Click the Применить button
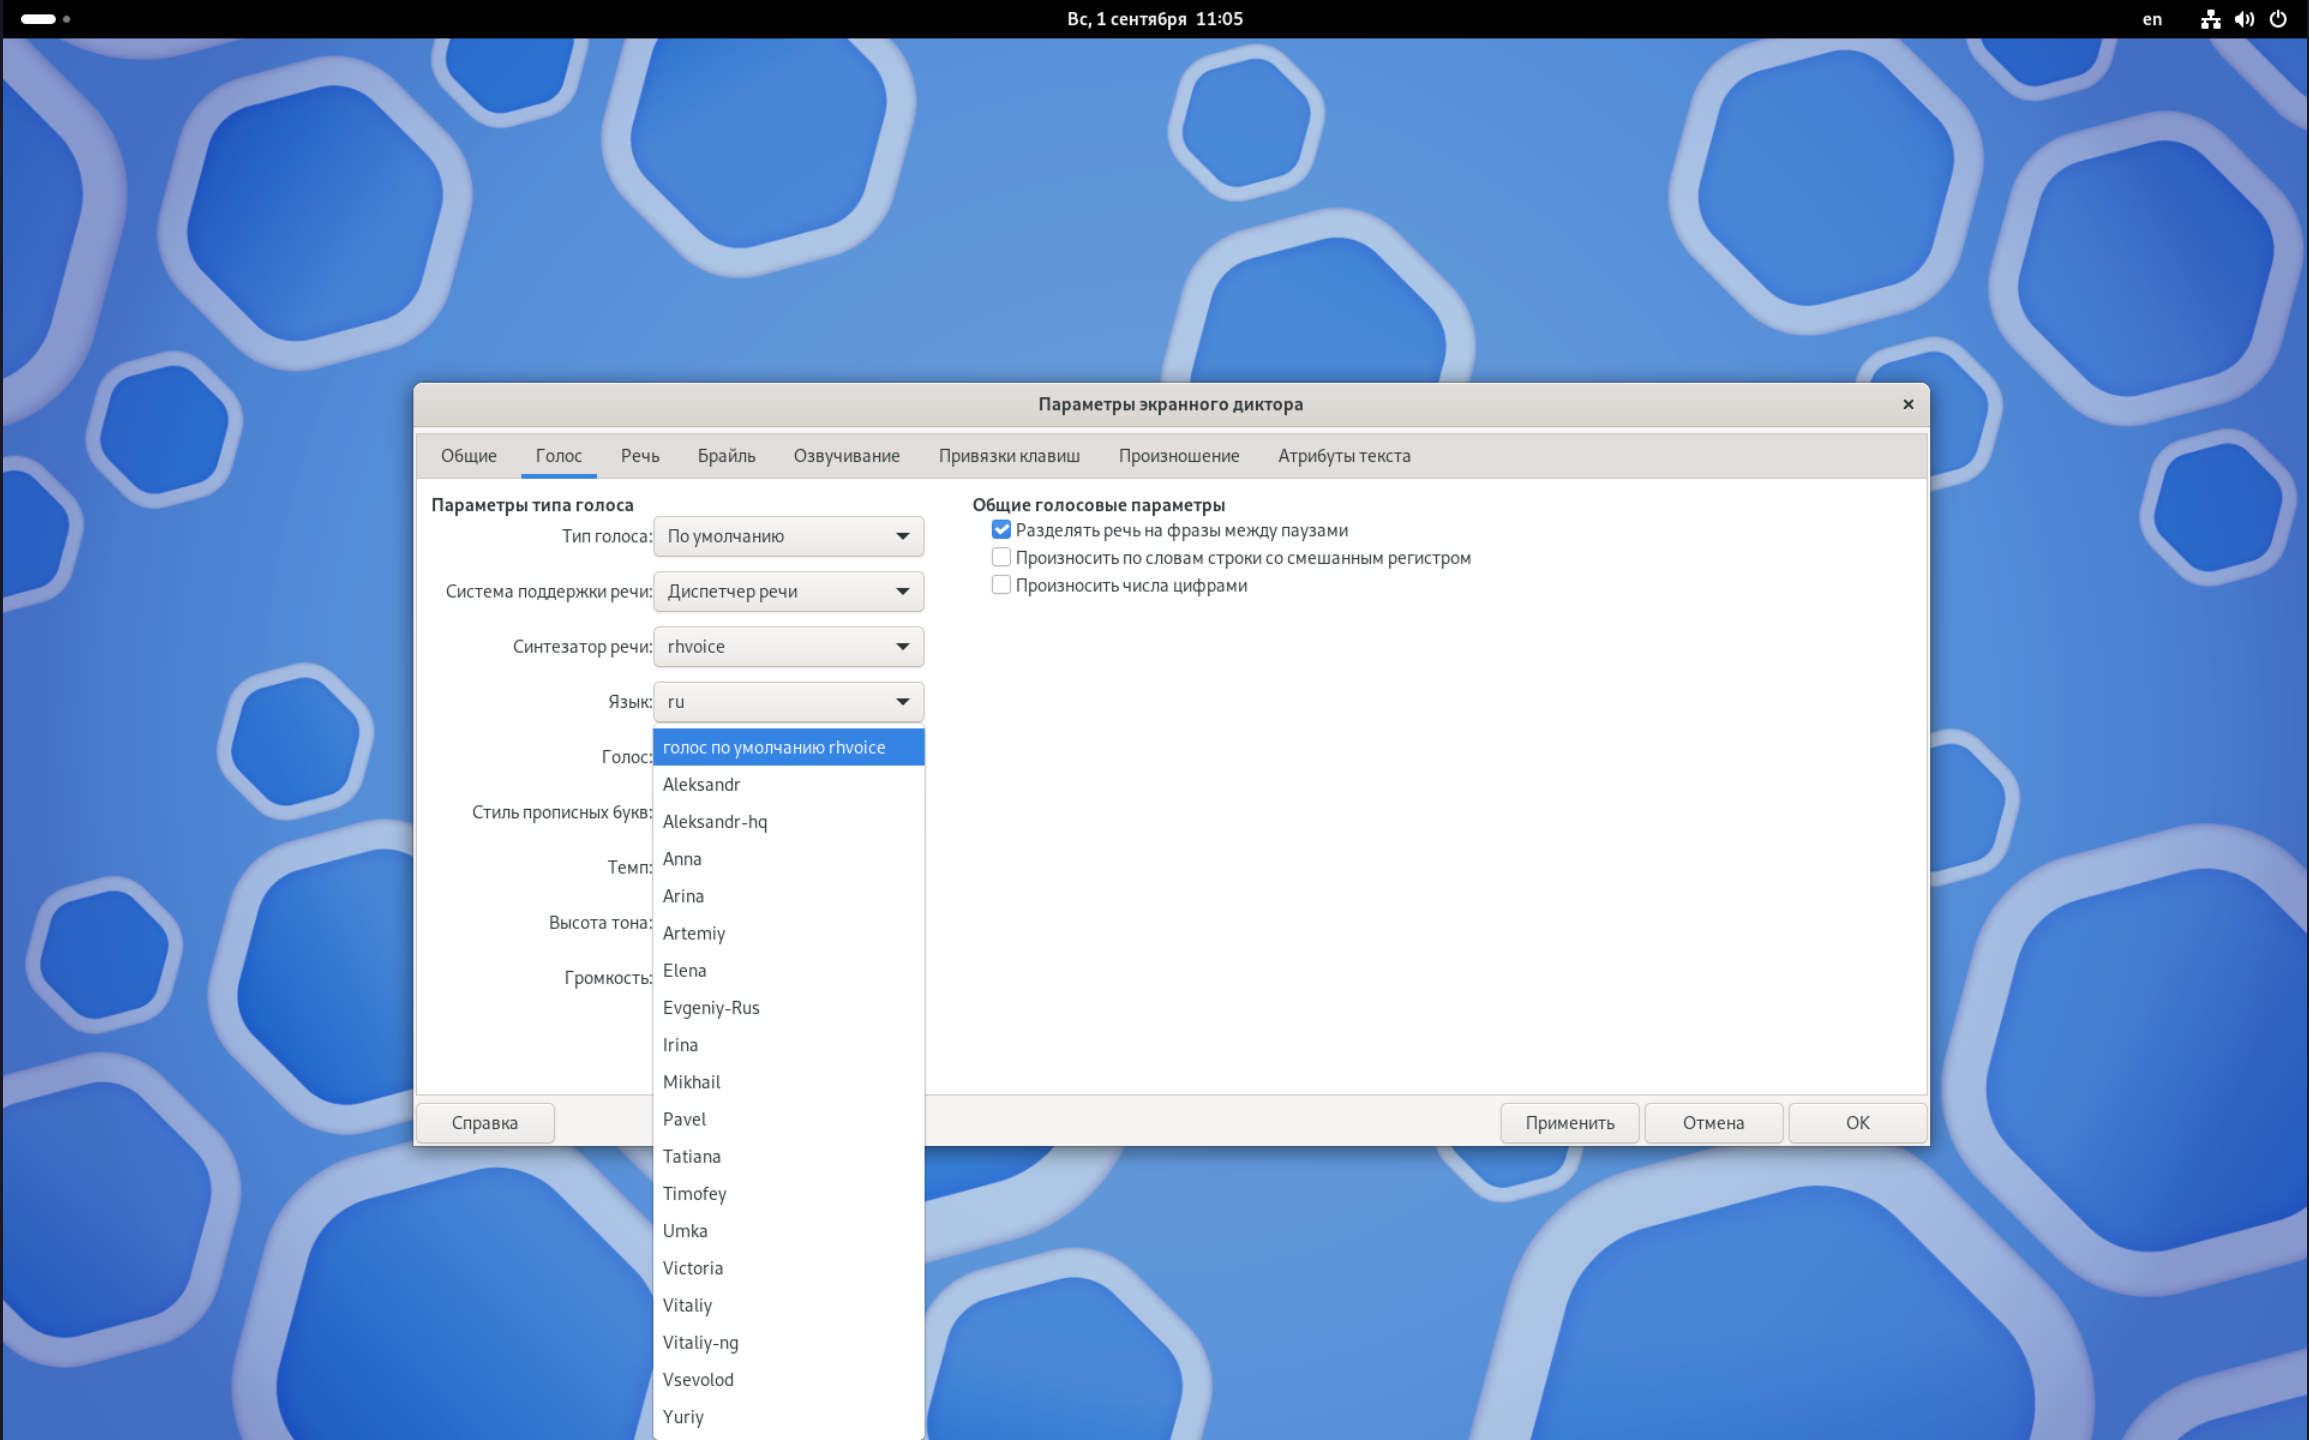 [1569, 1122]
